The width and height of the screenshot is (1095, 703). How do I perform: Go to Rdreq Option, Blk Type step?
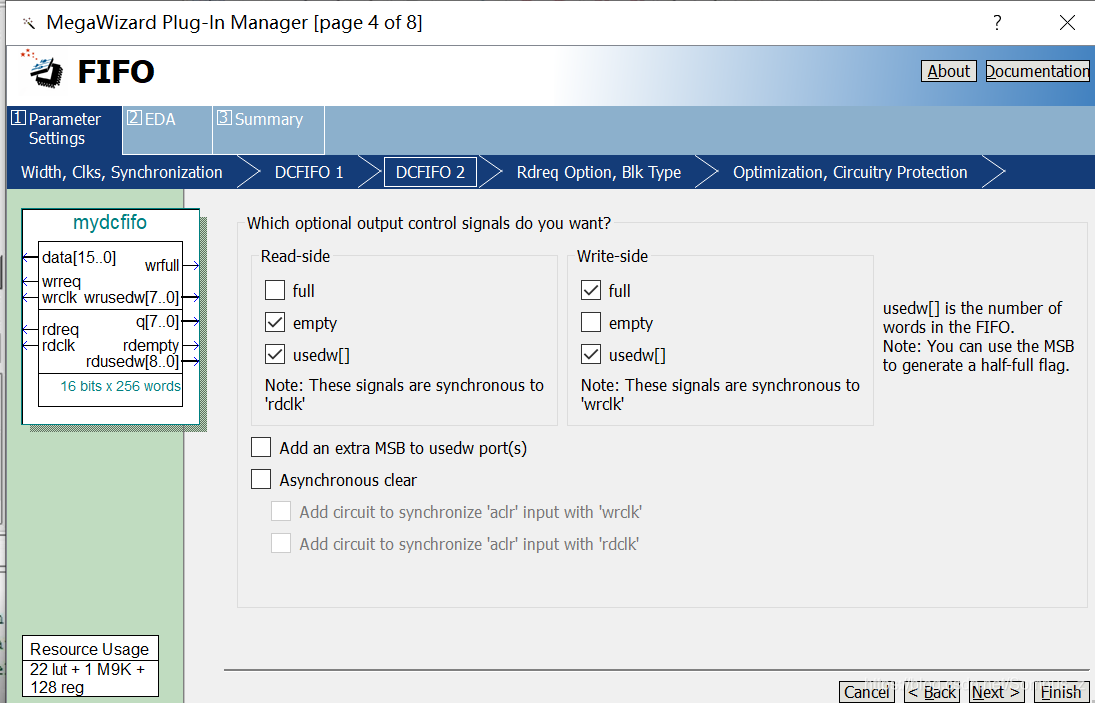click(598, 172)
